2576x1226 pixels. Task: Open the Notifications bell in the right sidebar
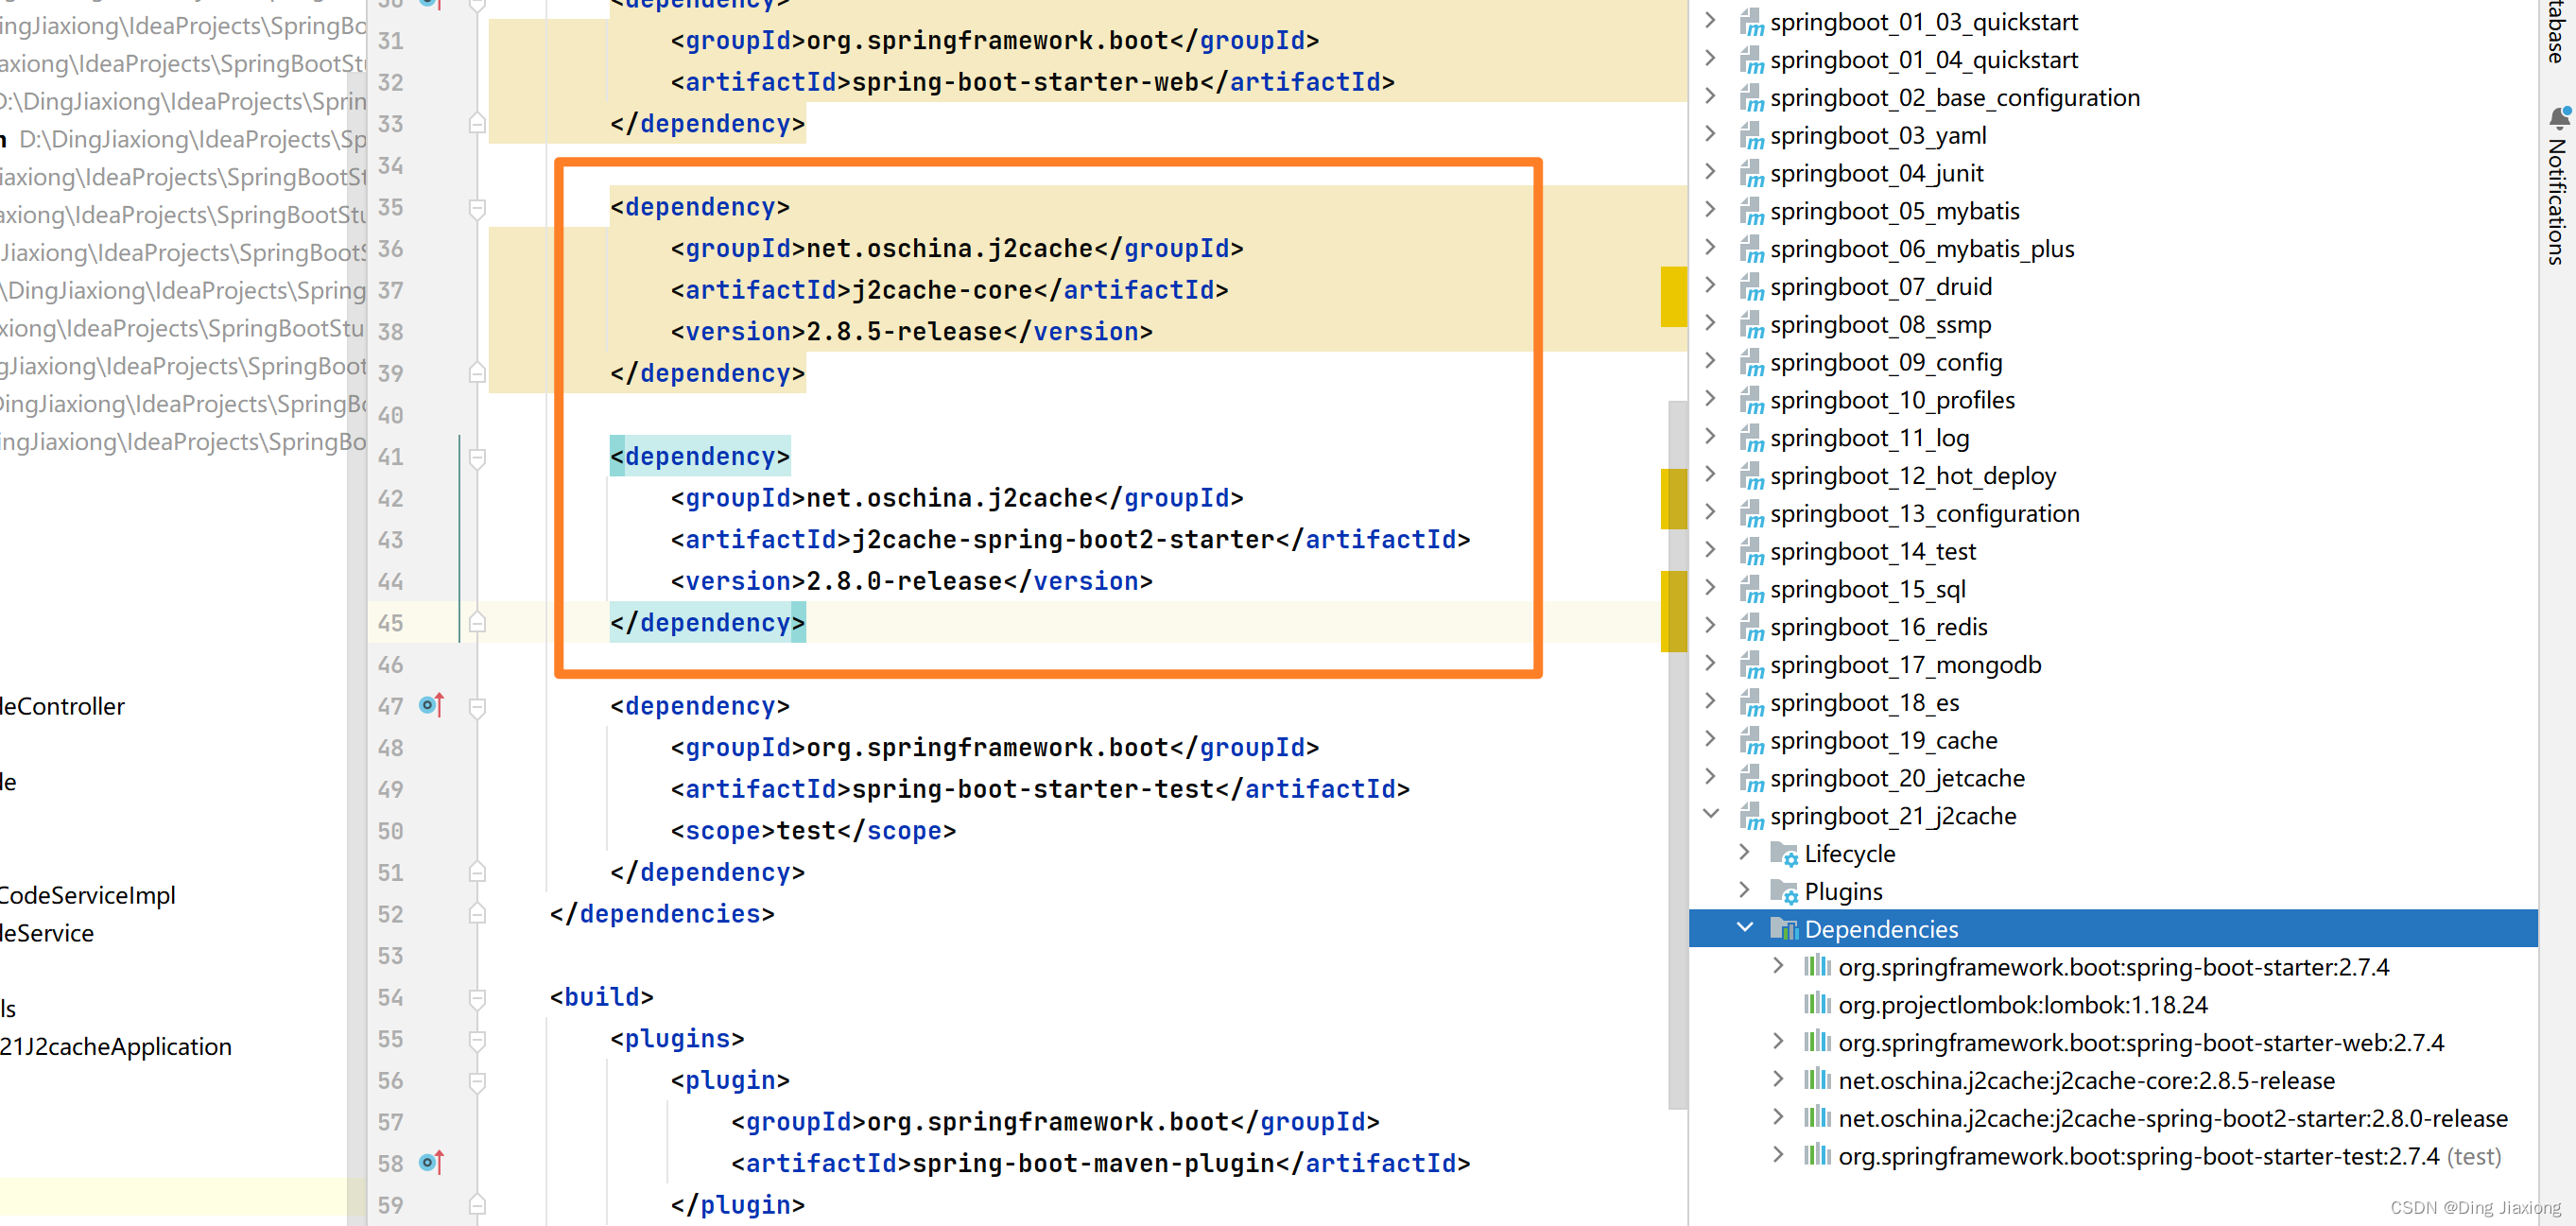tap(2559, 118)
